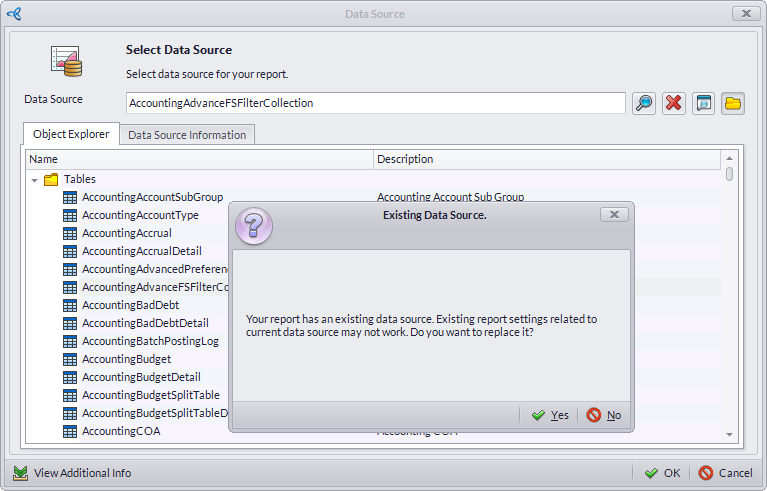Select the AccountingAccountType table icon
The height and width of the screenshot is (491, 767).
pyautogui.click(x=70, y=215)
